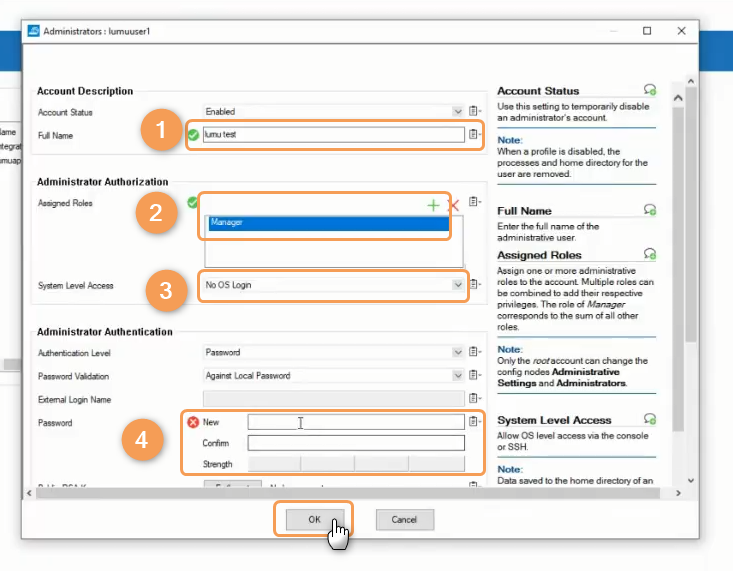The height and width of the screenshot is (571, 733).
Task: Expand the Account Status dropdown
Action: tap(457, 112)
